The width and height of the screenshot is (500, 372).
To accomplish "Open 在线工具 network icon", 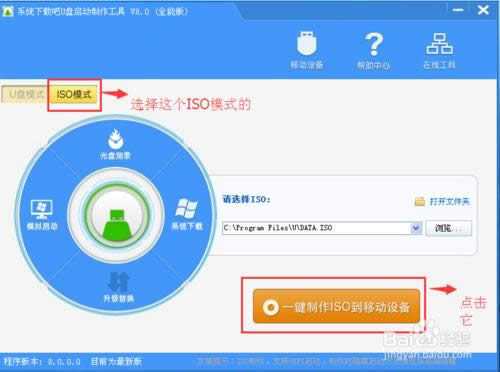I will pyautogui.click(x=440, y=44).
